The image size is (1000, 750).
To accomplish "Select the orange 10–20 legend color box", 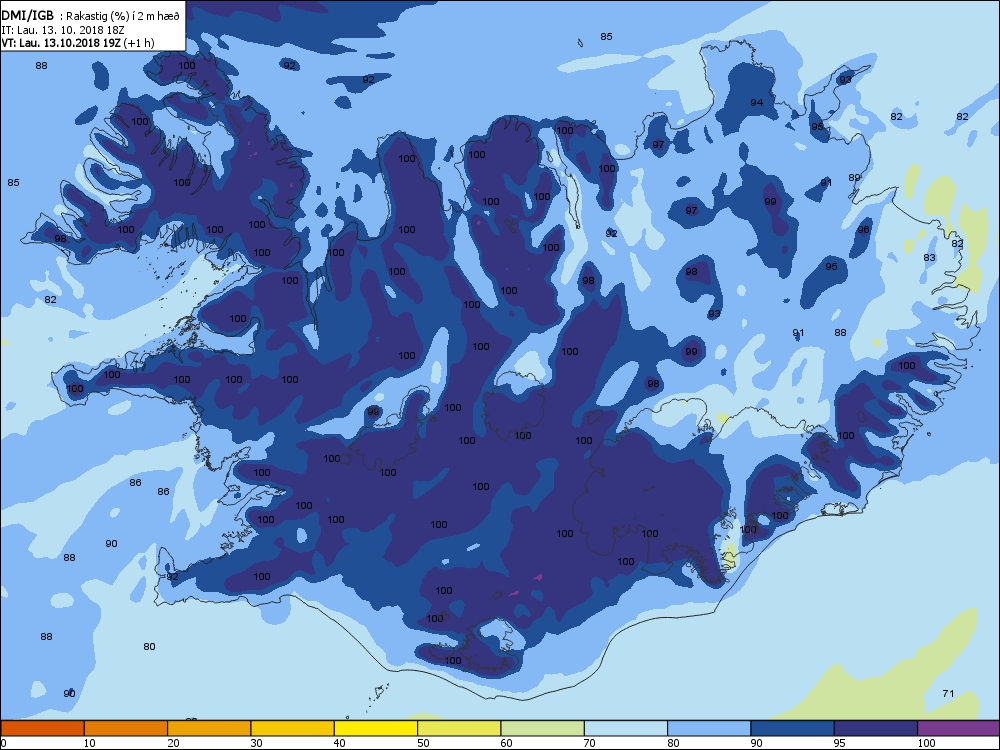I will 126,728.
